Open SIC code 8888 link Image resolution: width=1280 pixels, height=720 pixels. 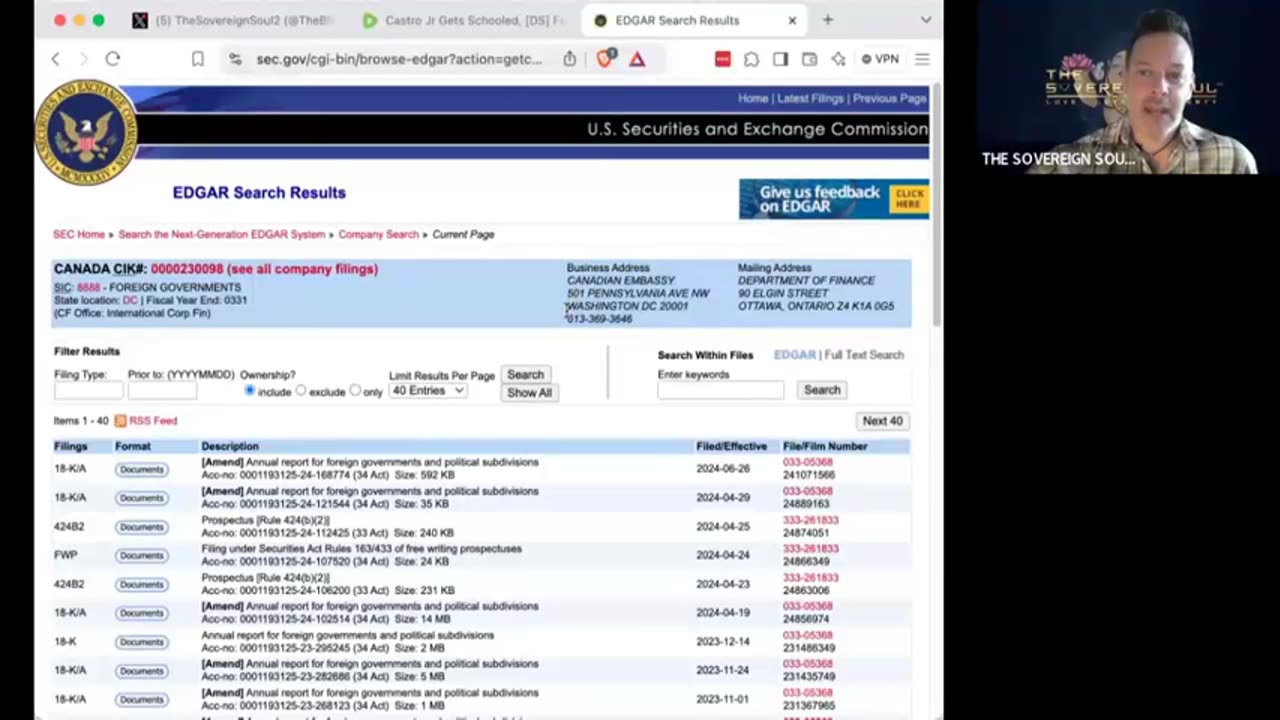[x=89, y=288]
